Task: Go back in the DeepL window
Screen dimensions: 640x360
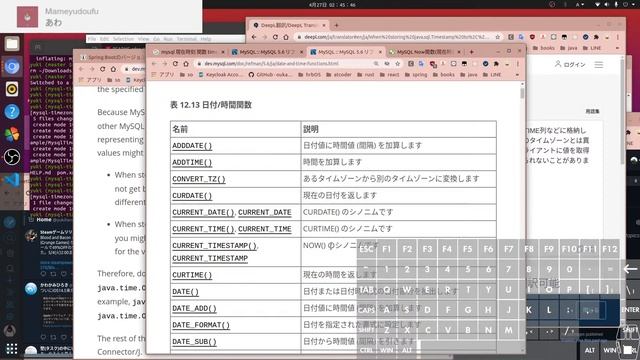Action: [x=254, y=37]
